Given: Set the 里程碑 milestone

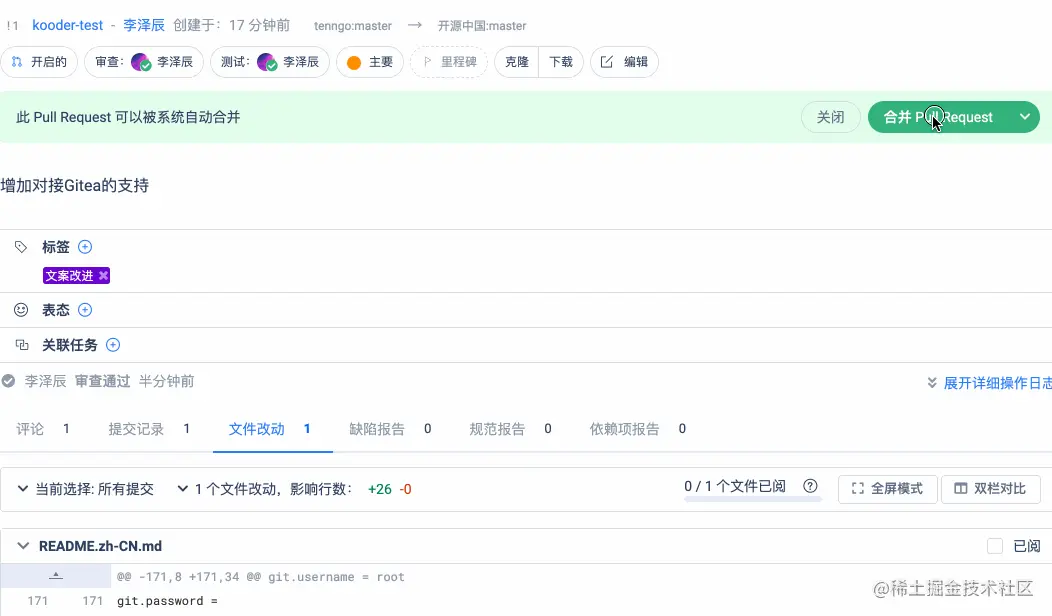Looking at the screenshot, I should coord(449,62).
